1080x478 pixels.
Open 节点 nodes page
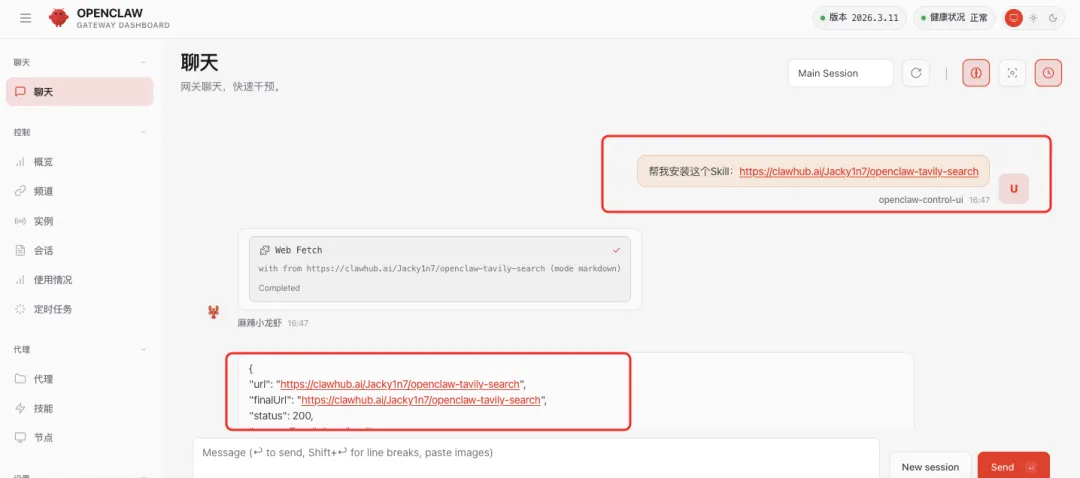pyautogui.click(x=80, y=437)
